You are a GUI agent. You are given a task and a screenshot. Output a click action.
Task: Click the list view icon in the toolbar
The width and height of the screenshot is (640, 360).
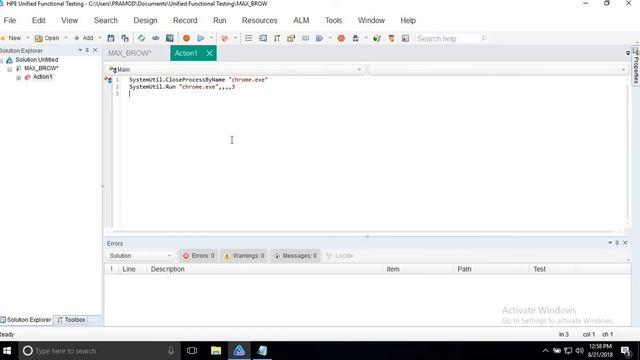coord(249,38)
